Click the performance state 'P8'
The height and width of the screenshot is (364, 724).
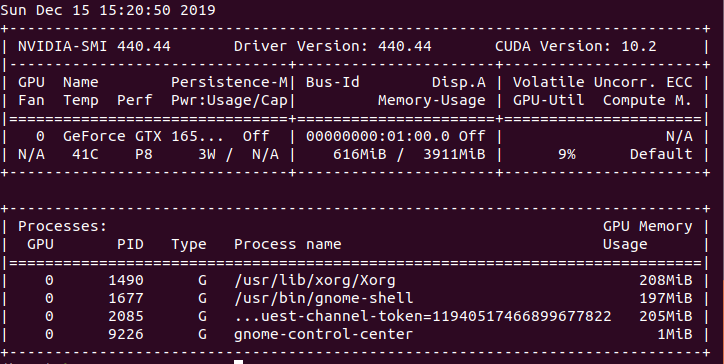coord(144,154)
